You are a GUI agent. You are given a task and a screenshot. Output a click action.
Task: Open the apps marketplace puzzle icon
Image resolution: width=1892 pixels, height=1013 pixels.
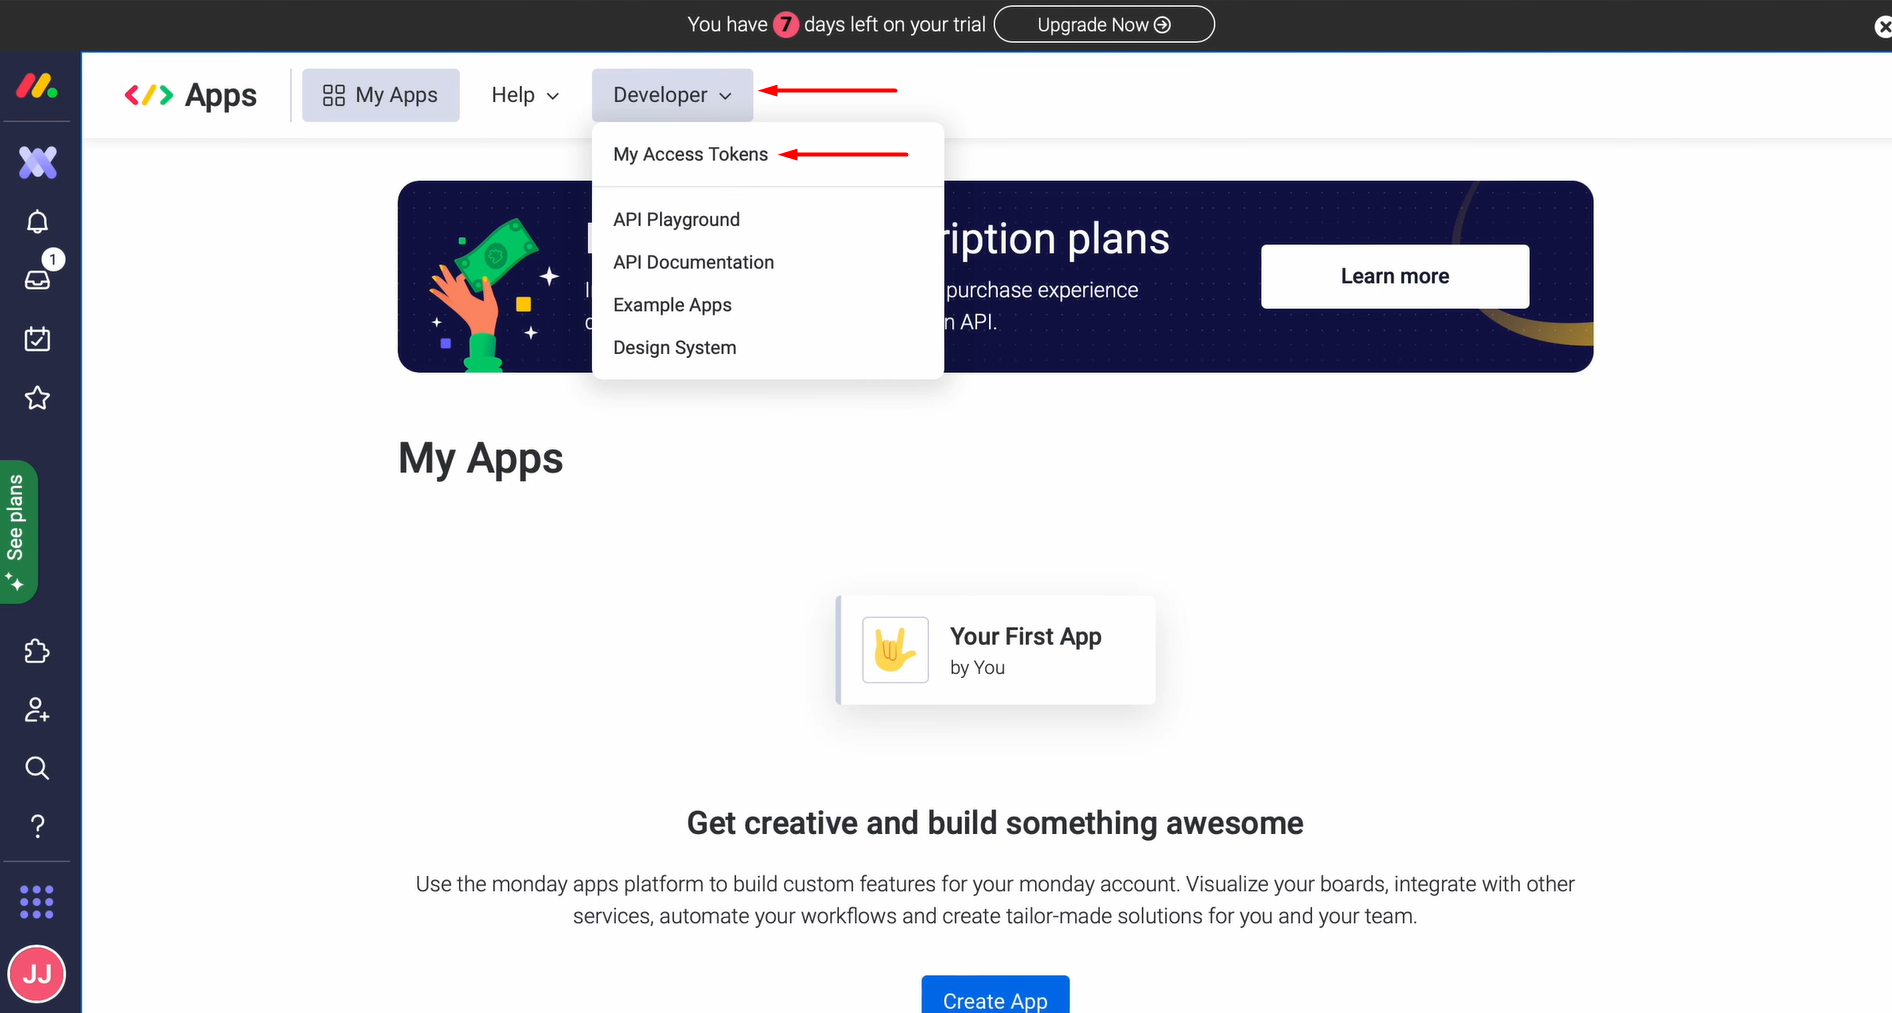[x=37, y=651]
